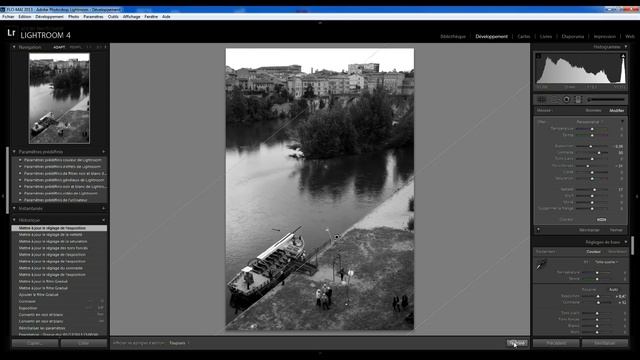640x360 pixels.
Task: Select the Graduated Filter tool icon
Action: tap(578, 100)
